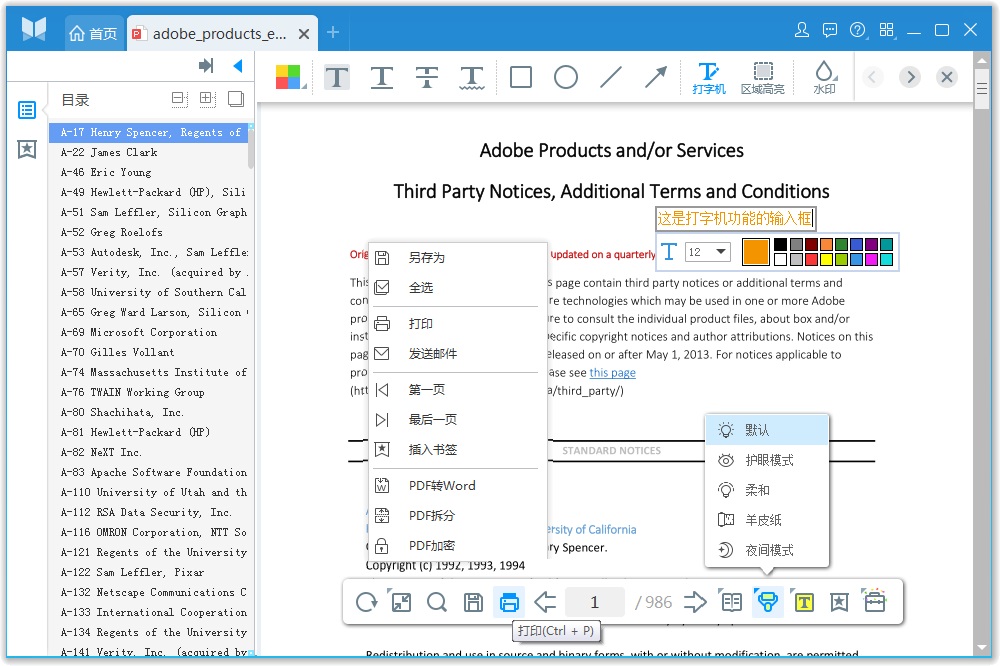Pick the large orange color swatch
Viewport: 1000px width, 666px height.
[755, 252]
